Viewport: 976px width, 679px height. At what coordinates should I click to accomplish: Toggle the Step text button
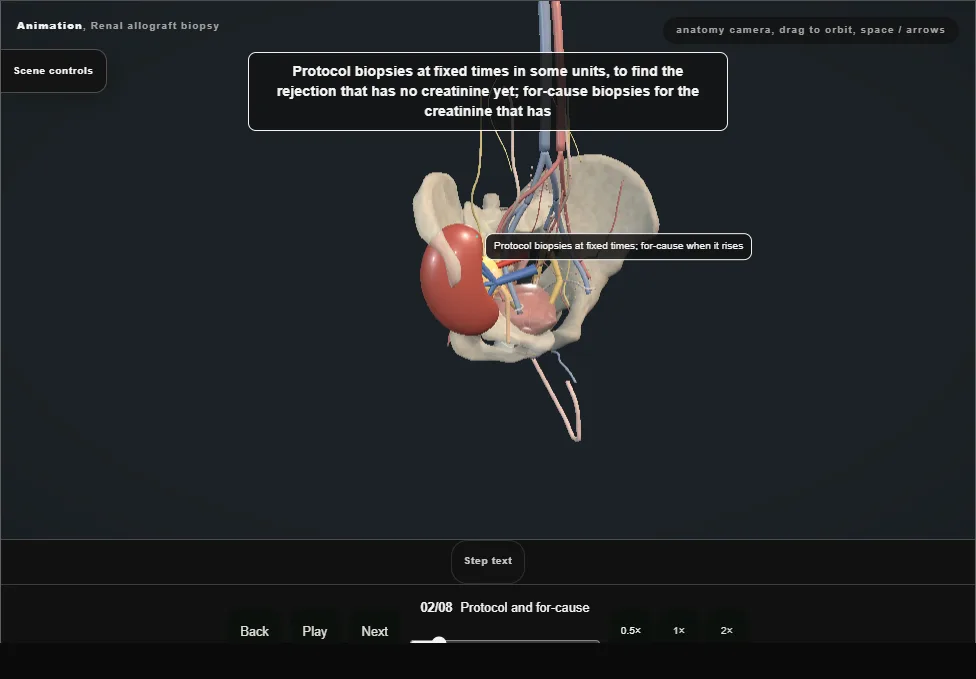[488, 561]
